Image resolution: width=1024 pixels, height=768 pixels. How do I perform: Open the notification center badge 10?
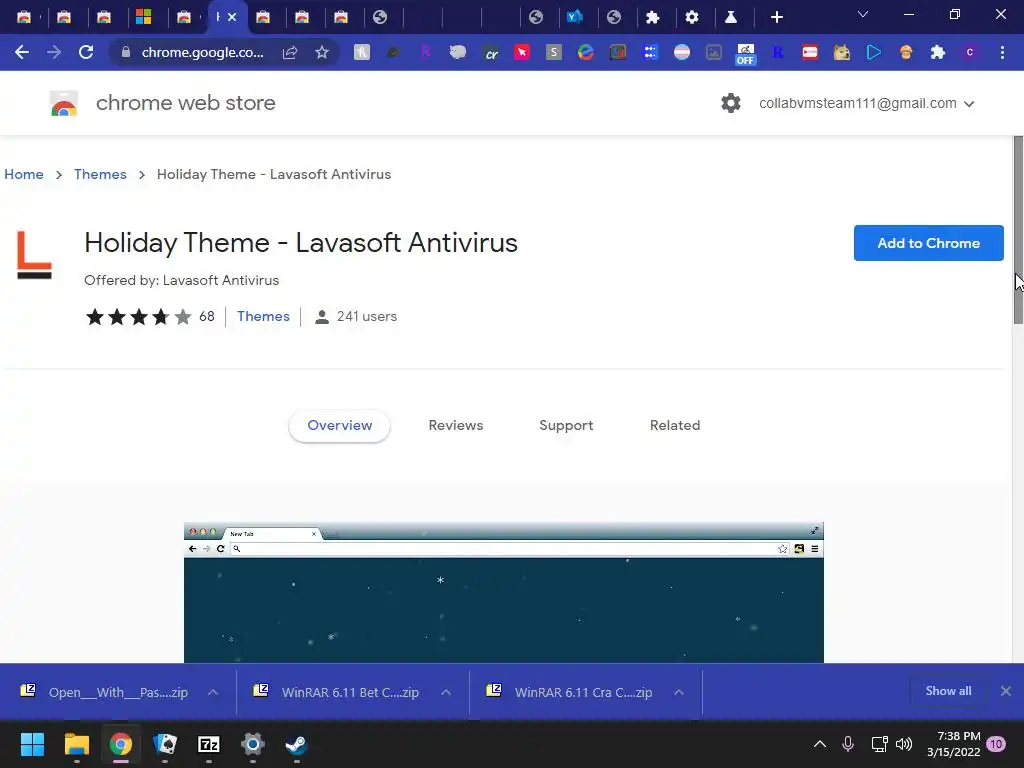tap(996, 744)
